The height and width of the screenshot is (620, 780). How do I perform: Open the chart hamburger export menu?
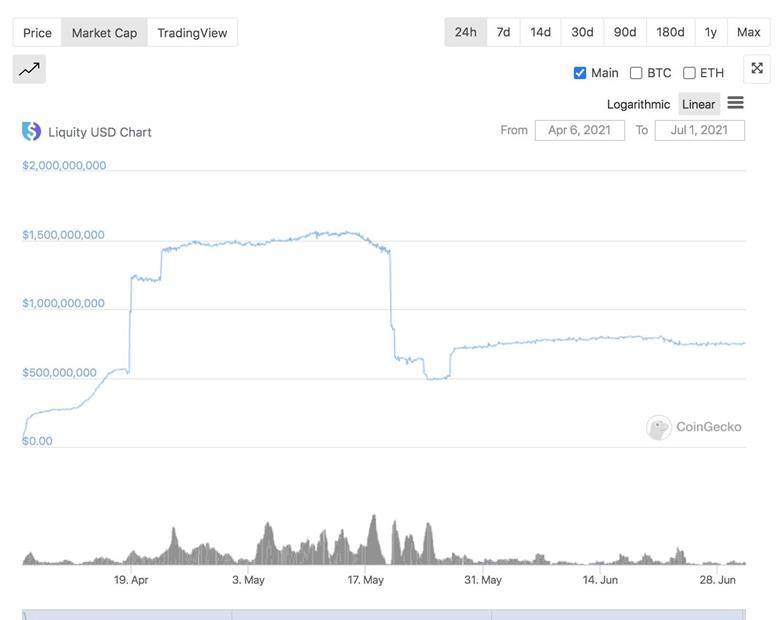[x=735, y=103]
